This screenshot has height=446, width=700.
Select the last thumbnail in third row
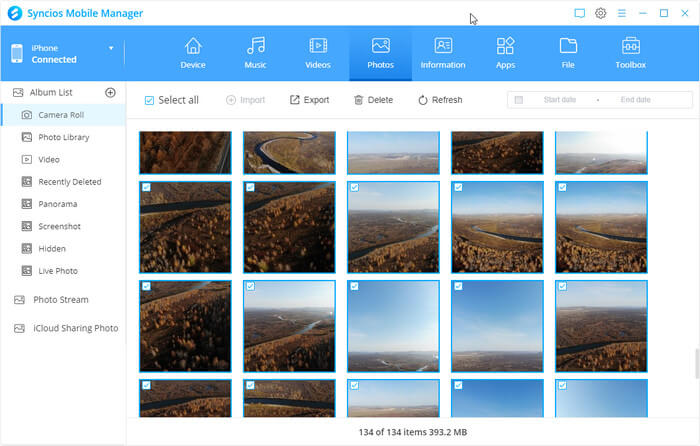pyautogui.click(x=601, y=326)
